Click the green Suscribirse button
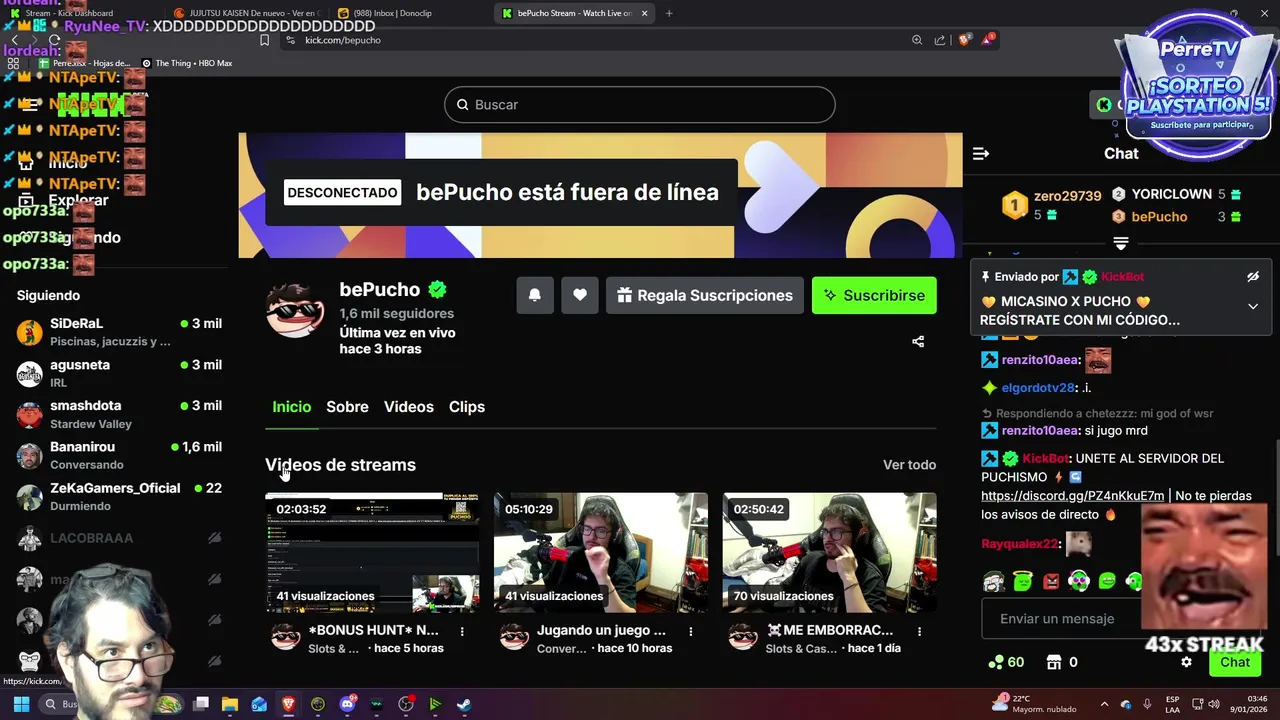This screenshot has height=720, width=1280. coord(874,295)
